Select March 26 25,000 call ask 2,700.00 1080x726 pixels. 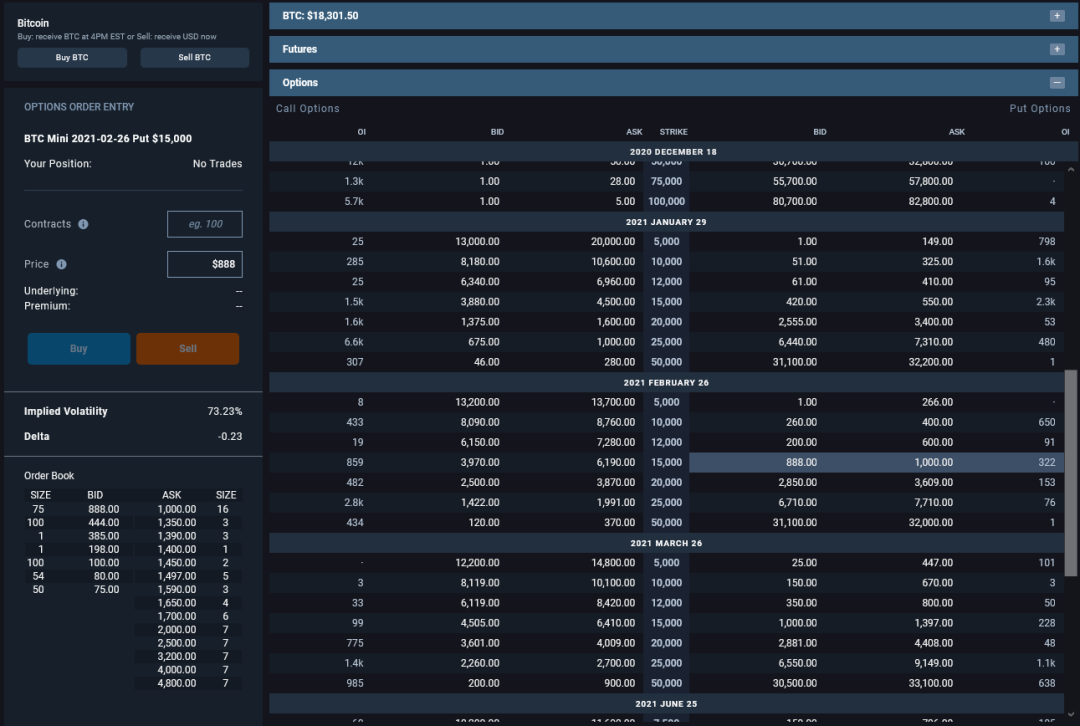click(x=615, y=663)
